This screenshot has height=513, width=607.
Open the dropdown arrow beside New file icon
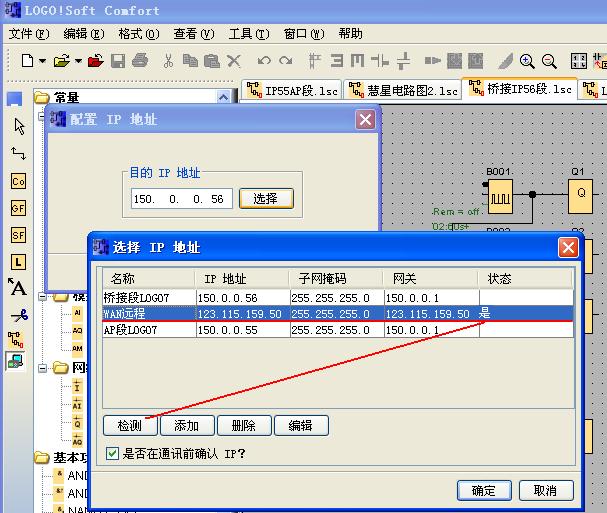pos(43,61)
